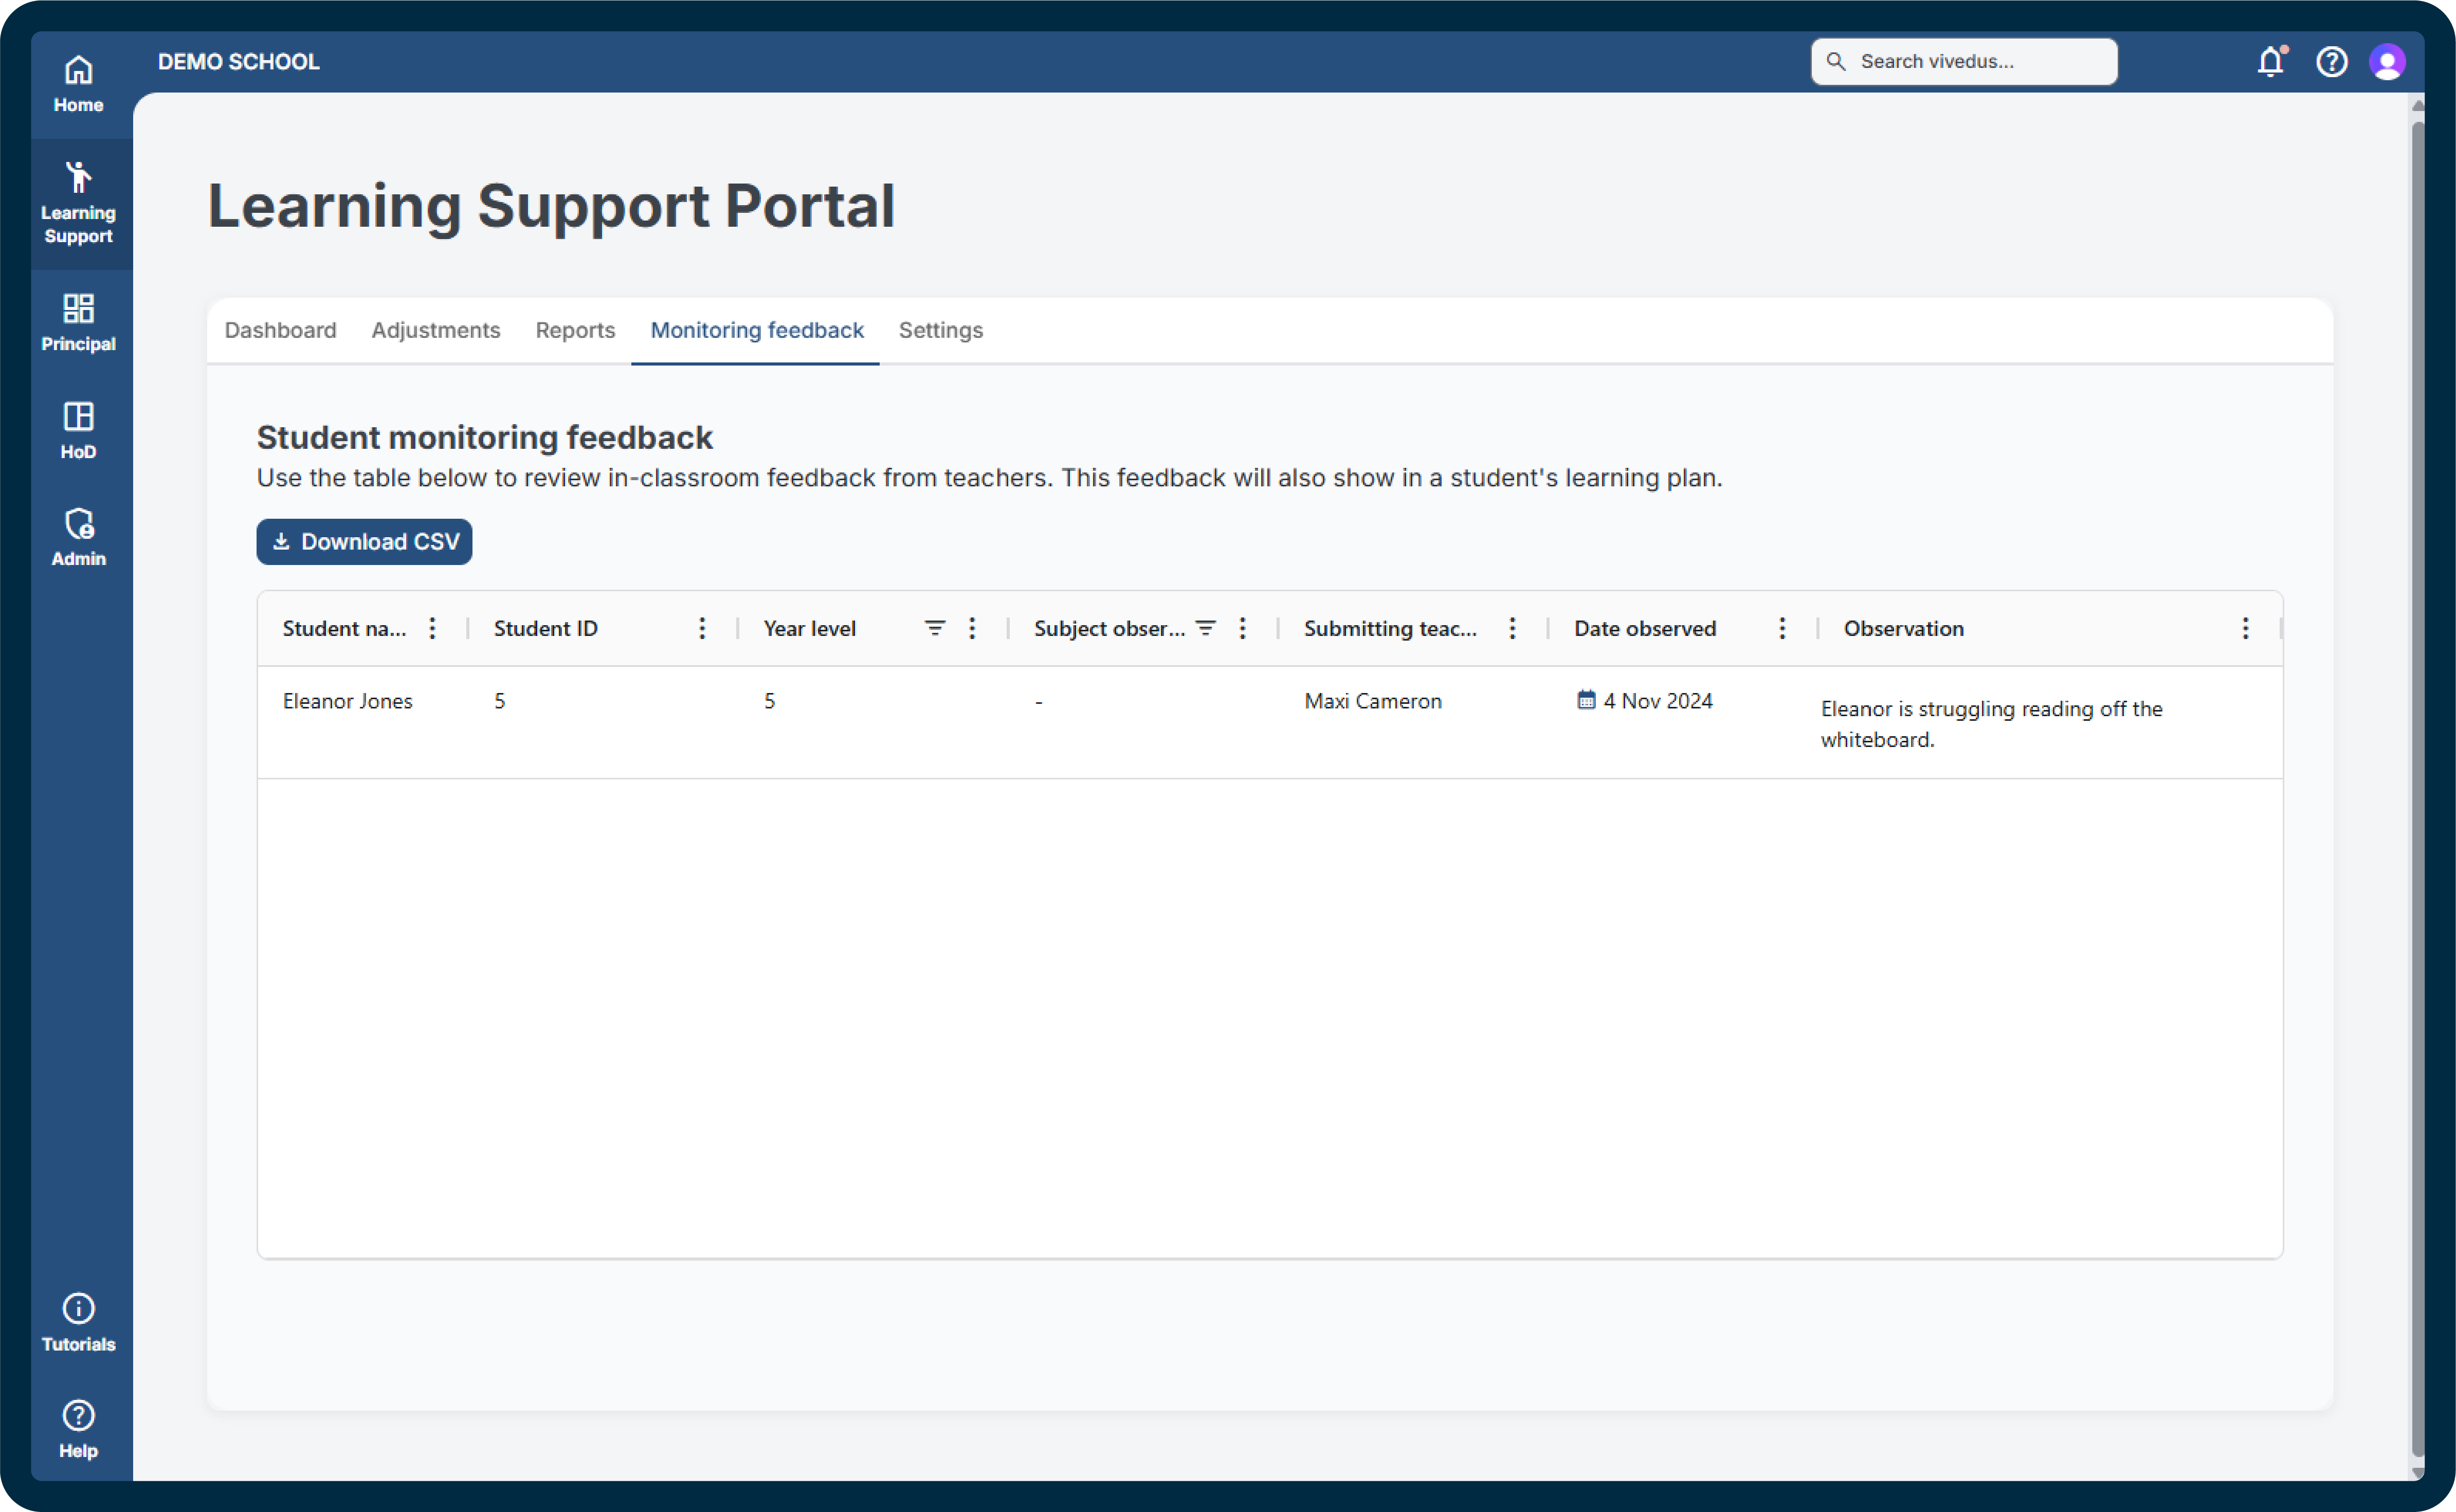This screenshot has width=2456, height=1512.
Task: Open the Subject observed filter icon
Action: click(x=1205, y=628)
